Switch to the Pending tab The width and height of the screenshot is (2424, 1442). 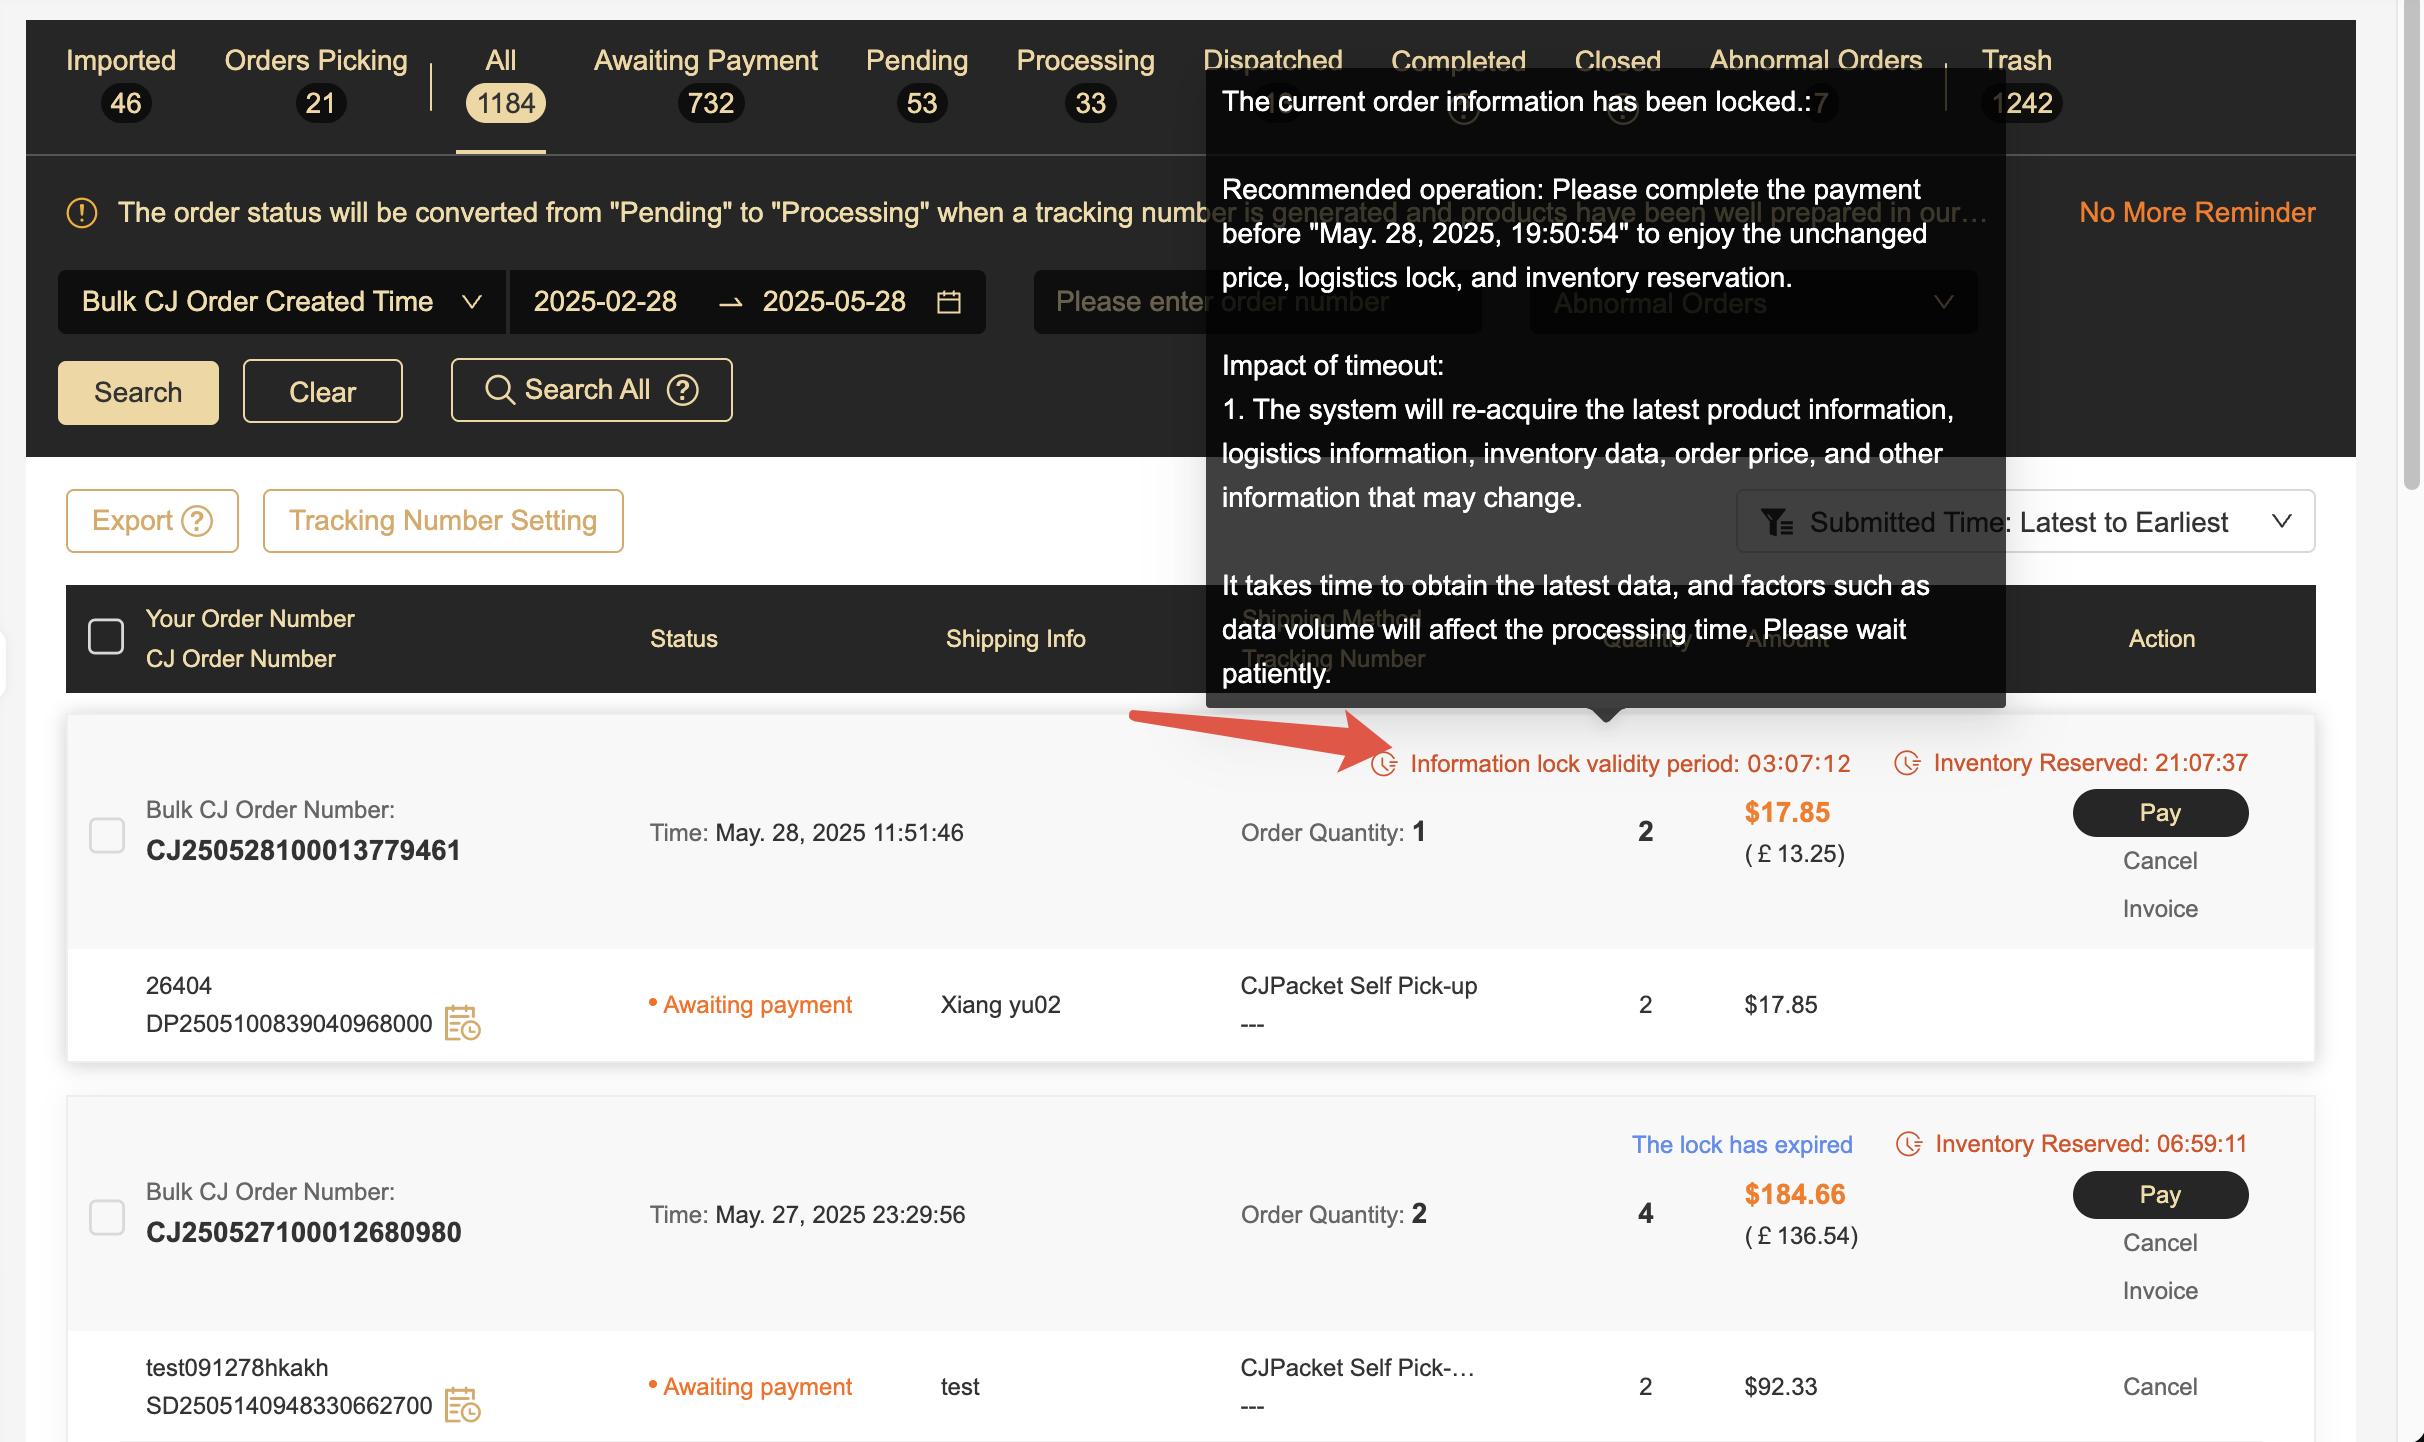pyautogui.click(x=917, y=82)
